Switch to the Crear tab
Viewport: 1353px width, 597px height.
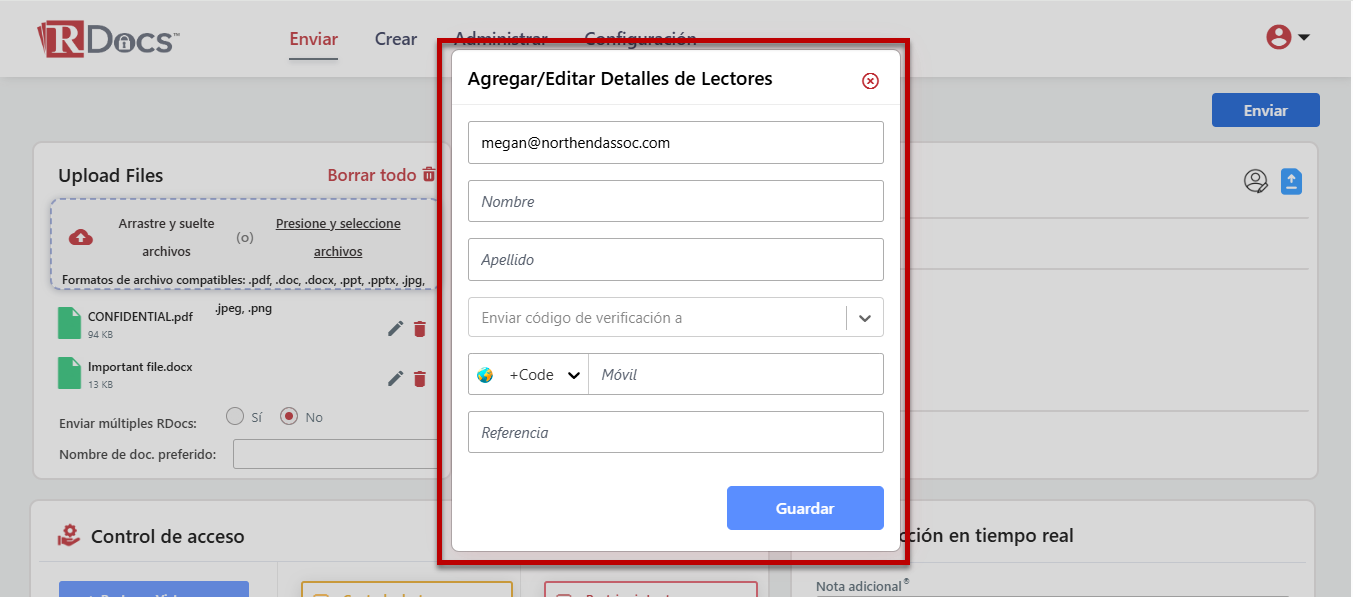[x=395, y=40]
